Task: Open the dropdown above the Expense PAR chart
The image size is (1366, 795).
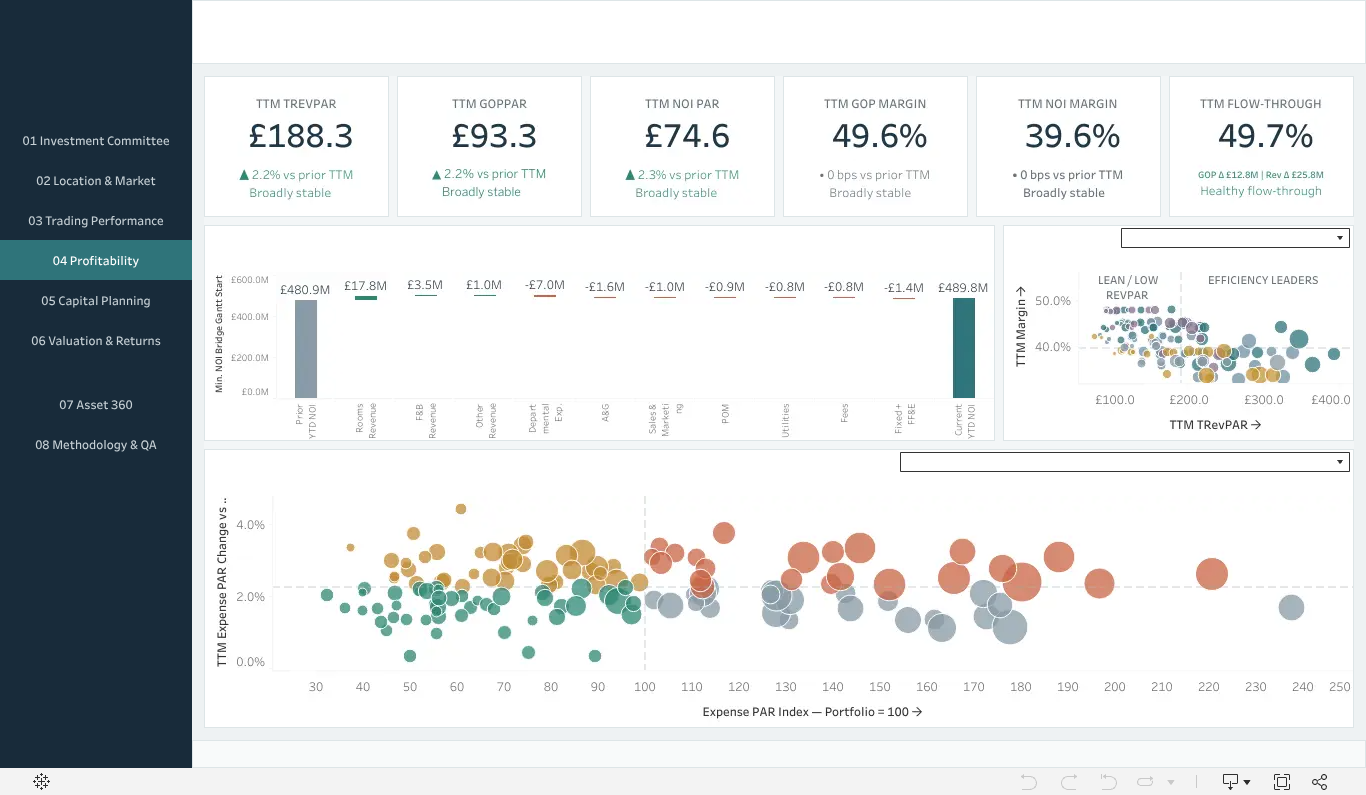Action: click(x=1125, y=462)
